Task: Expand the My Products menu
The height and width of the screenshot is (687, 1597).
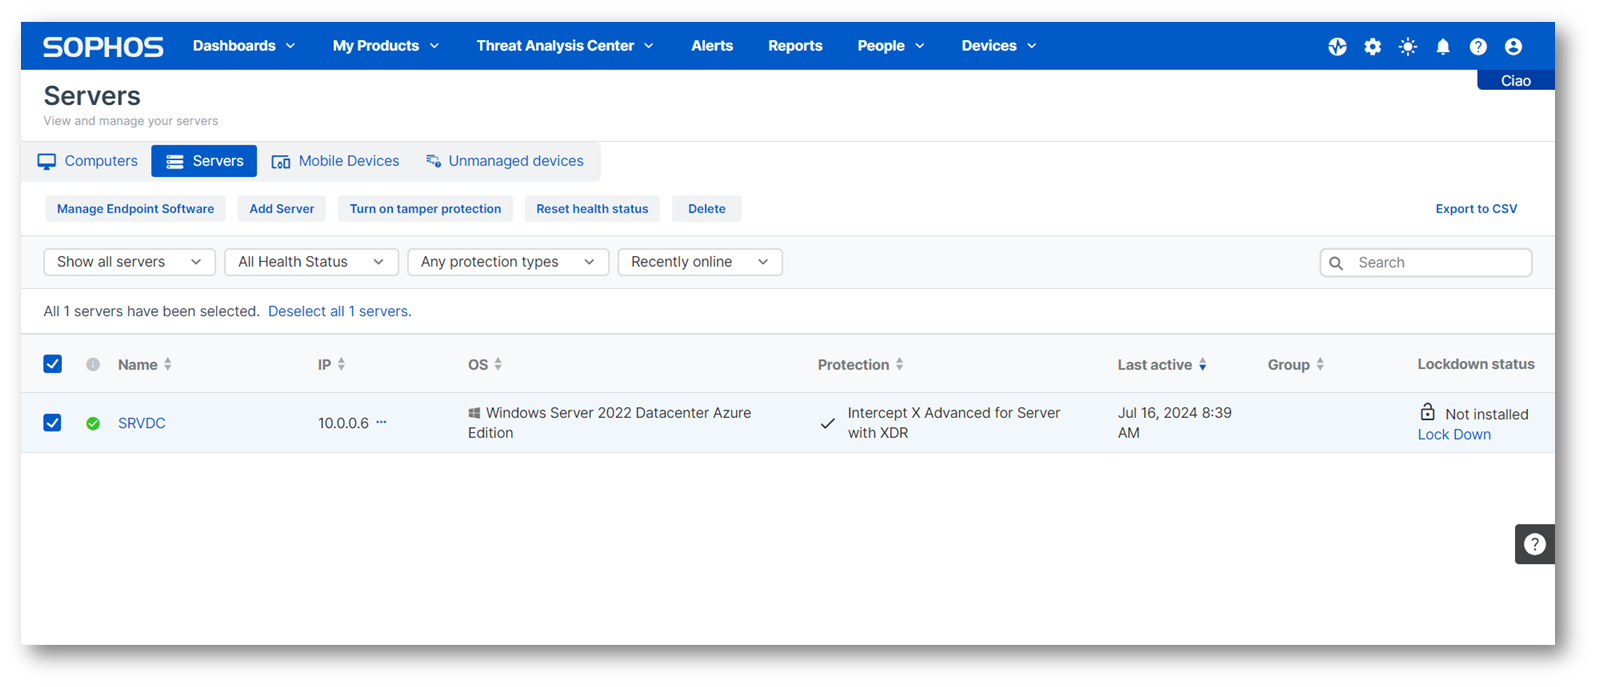Action: pos(386,46)
